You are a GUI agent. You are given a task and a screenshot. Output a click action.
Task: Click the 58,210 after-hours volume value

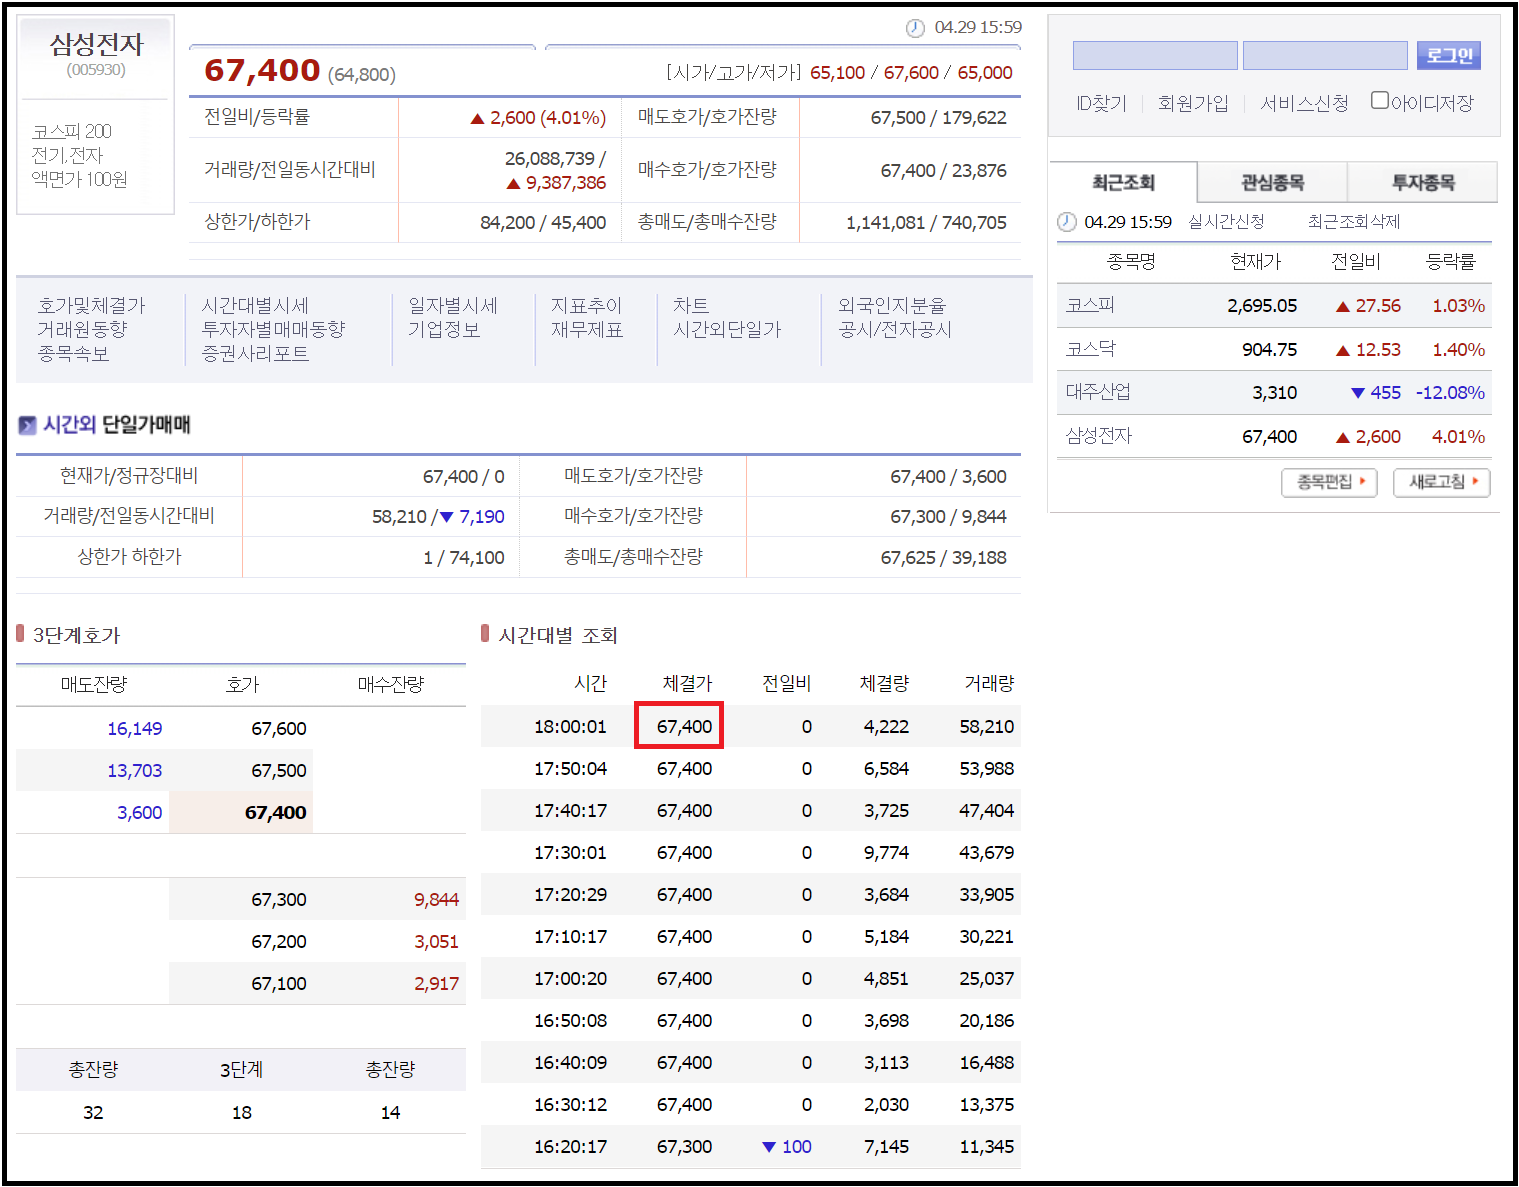[399, 517]
